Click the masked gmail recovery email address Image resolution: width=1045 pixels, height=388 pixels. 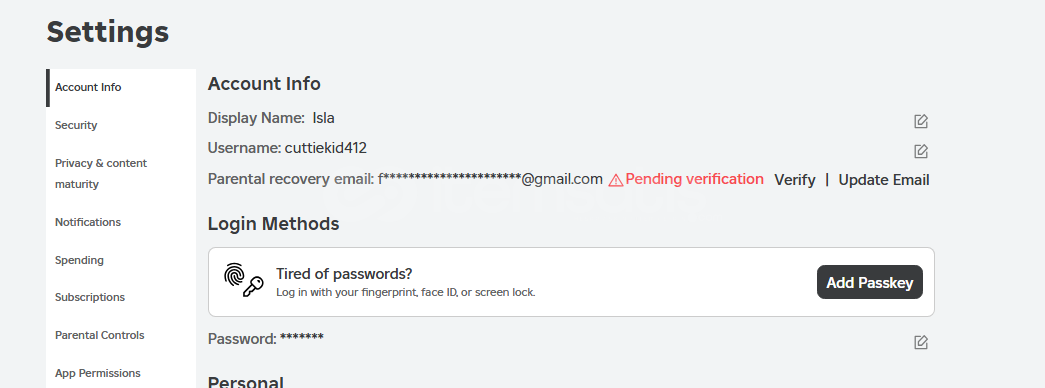(x=491, y=179)
